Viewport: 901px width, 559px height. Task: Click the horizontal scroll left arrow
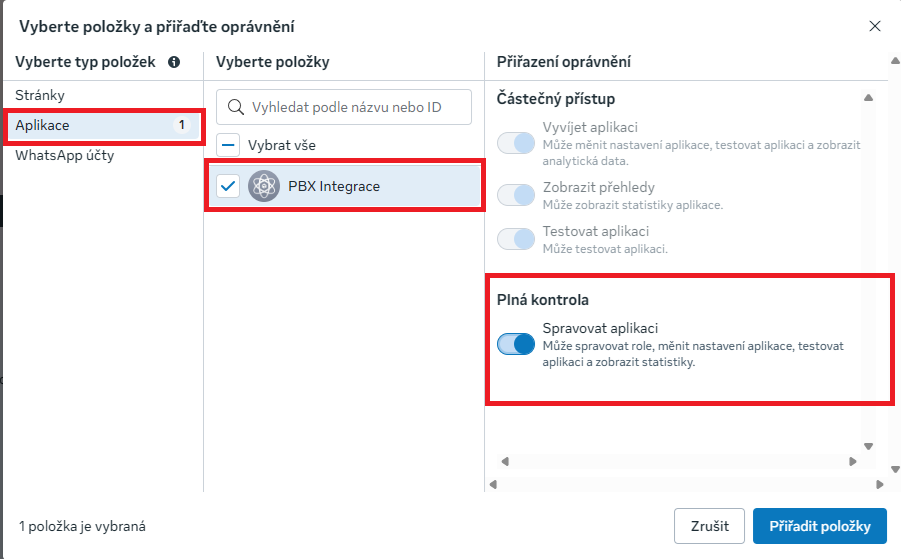[x=505, y=461]
